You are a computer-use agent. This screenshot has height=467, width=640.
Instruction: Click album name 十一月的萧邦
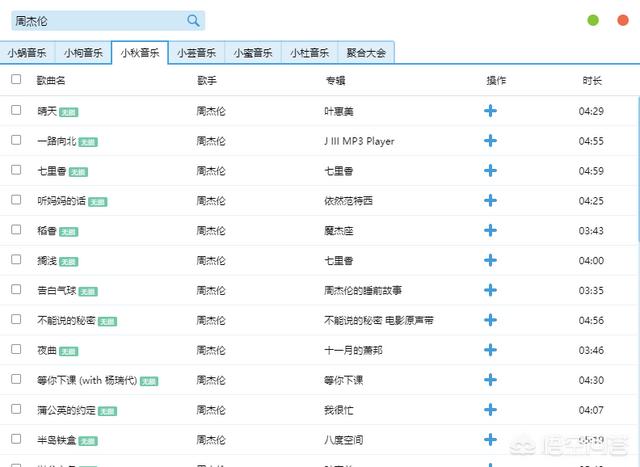click(353, 351)
